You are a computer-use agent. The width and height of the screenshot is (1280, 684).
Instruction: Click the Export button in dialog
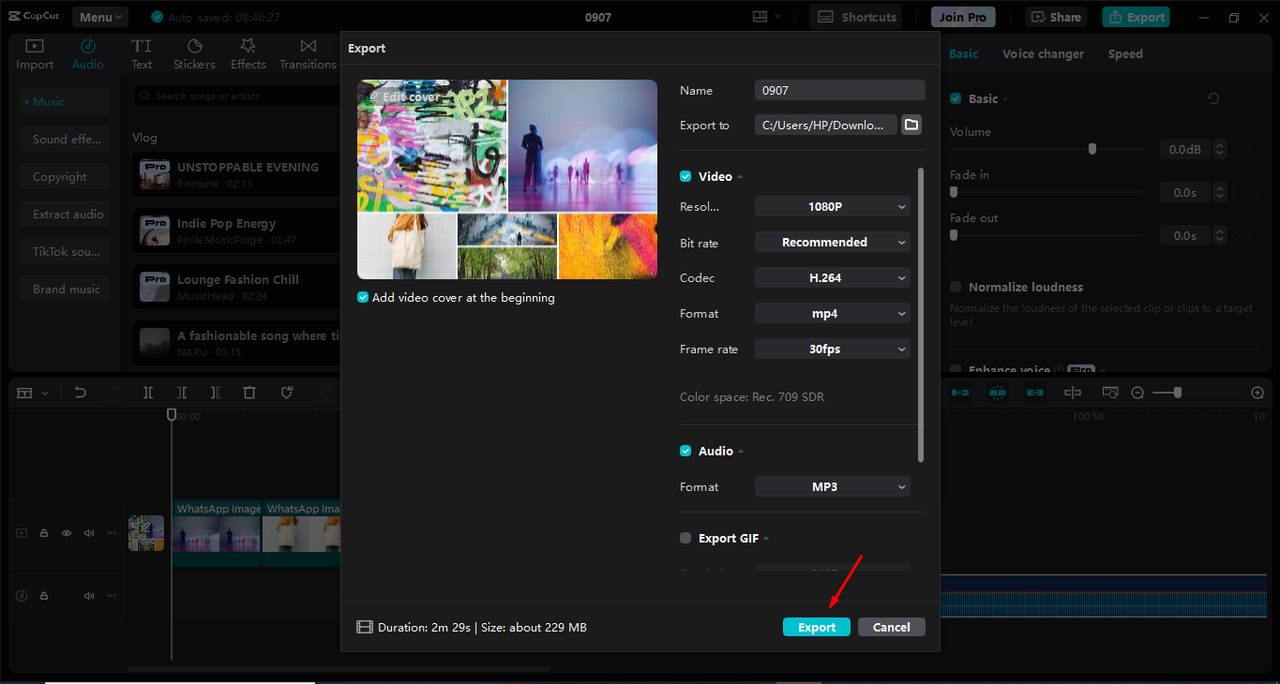(817, 627)
